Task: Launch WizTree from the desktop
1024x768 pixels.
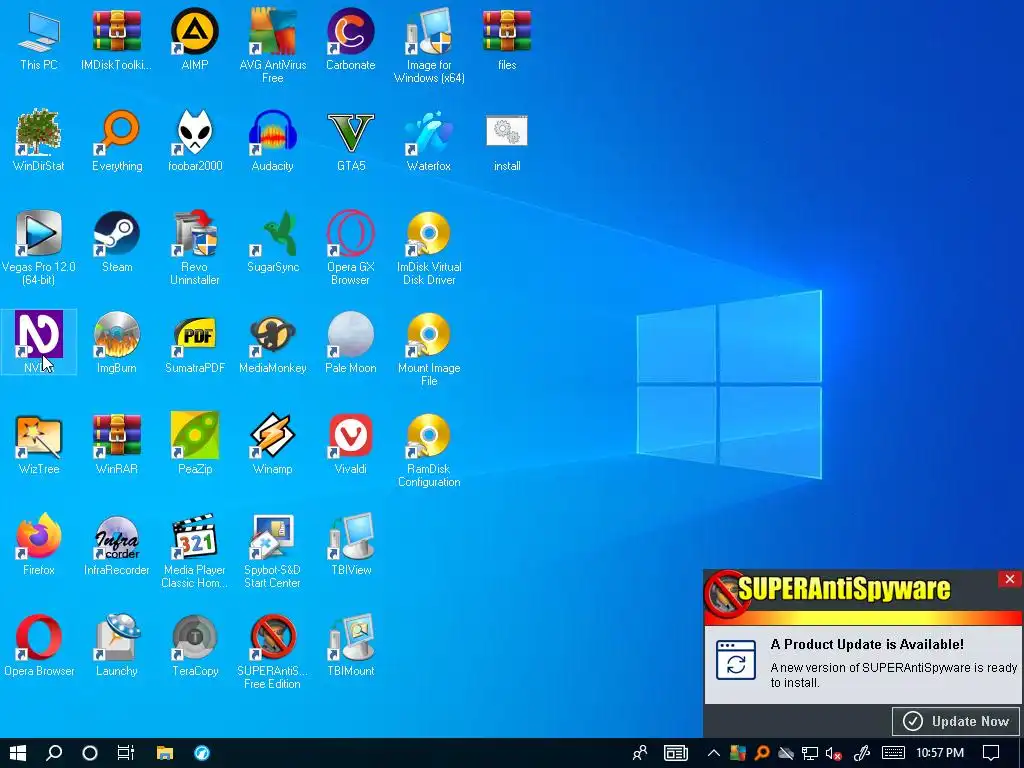Action: point(39,443)
